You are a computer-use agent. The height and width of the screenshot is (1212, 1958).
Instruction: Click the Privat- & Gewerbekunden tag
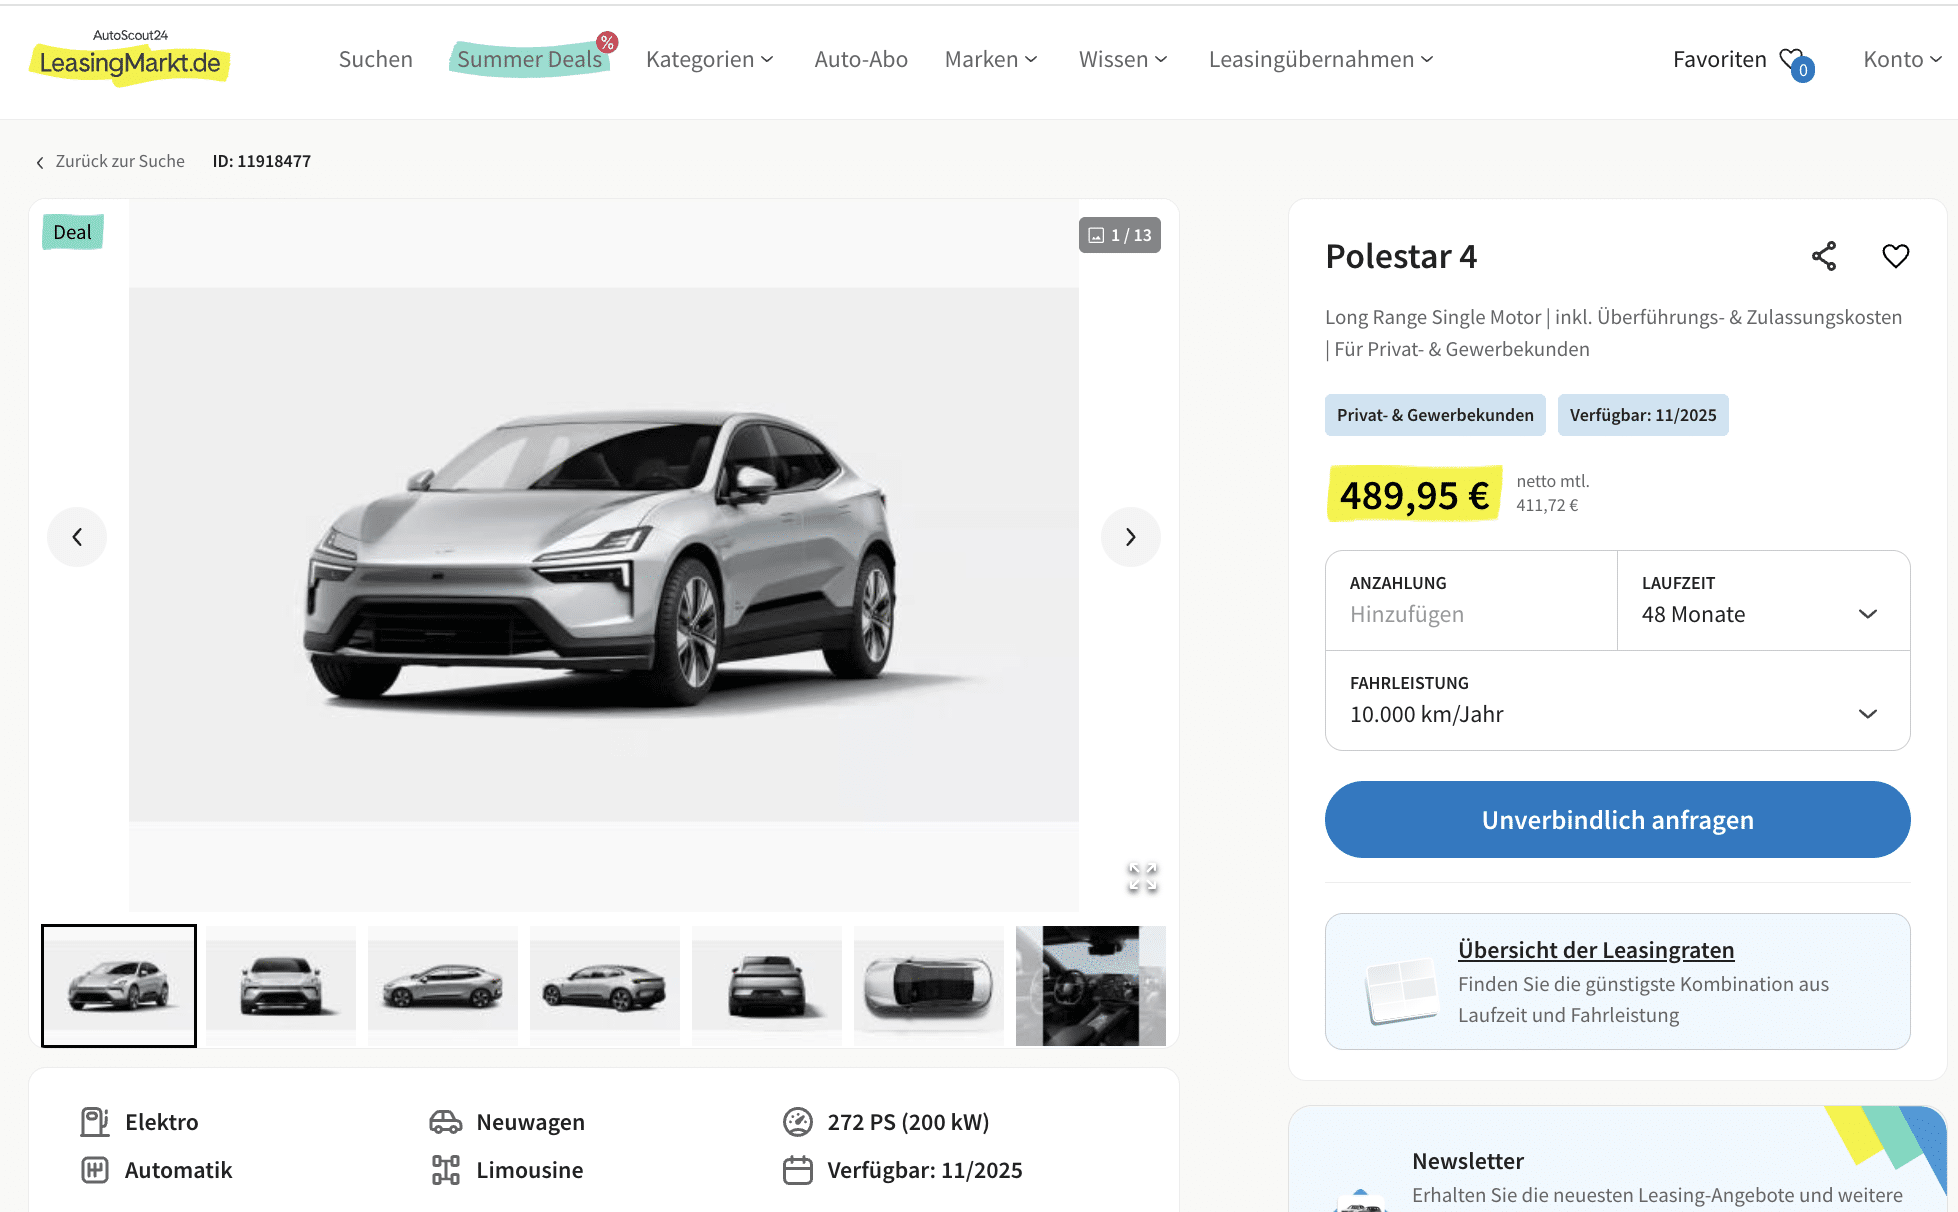point(1435,415)
